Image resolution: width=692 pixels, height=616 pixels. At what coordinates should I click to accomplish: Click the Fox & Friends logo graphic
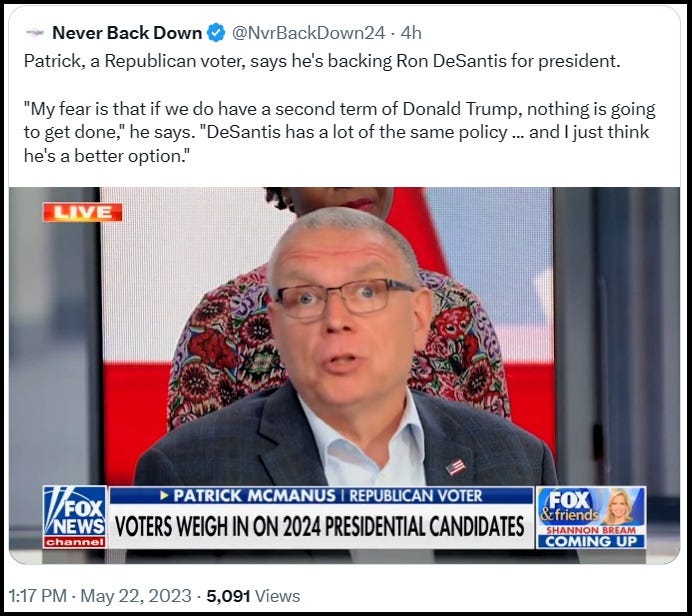(x=569, y=506)
